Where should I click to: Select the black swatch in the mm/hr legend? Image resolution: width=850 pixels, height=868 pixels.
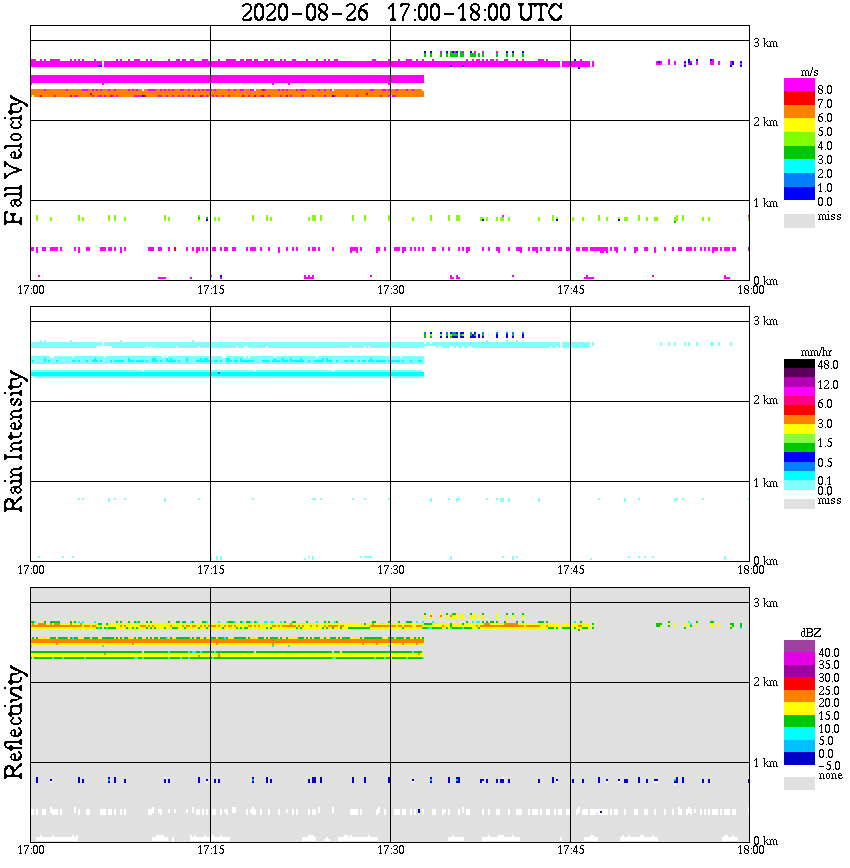coord(799,364)
